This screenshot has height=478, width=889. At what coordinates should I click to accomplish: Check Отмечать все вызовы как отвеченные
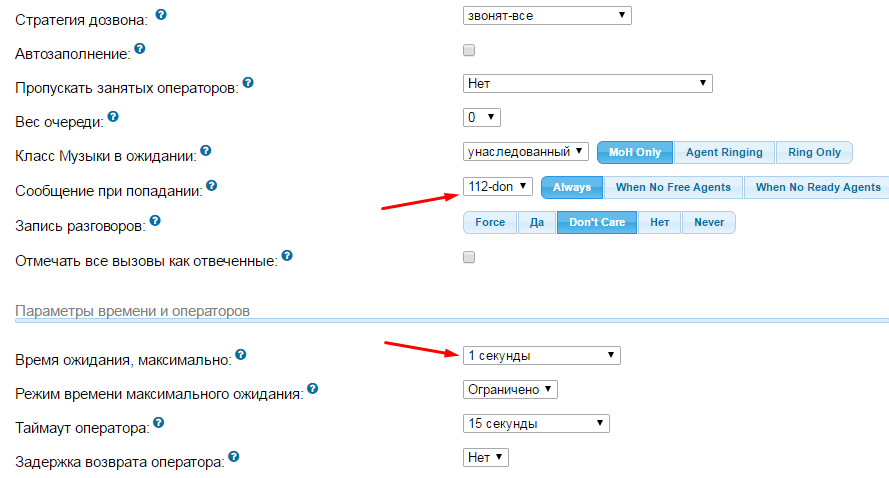pyautogui.click(x=469, y=257)
